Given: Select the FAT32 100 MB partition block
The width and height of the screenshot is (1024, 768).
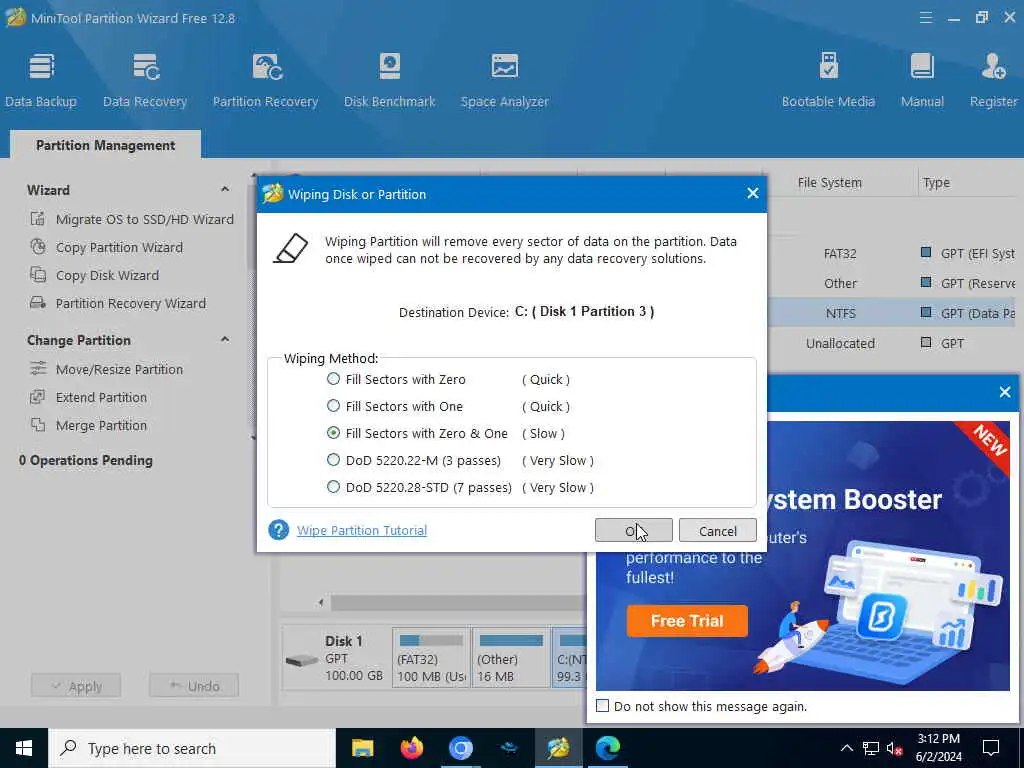Looking at the screenshot, I should [x=431, y=657].
